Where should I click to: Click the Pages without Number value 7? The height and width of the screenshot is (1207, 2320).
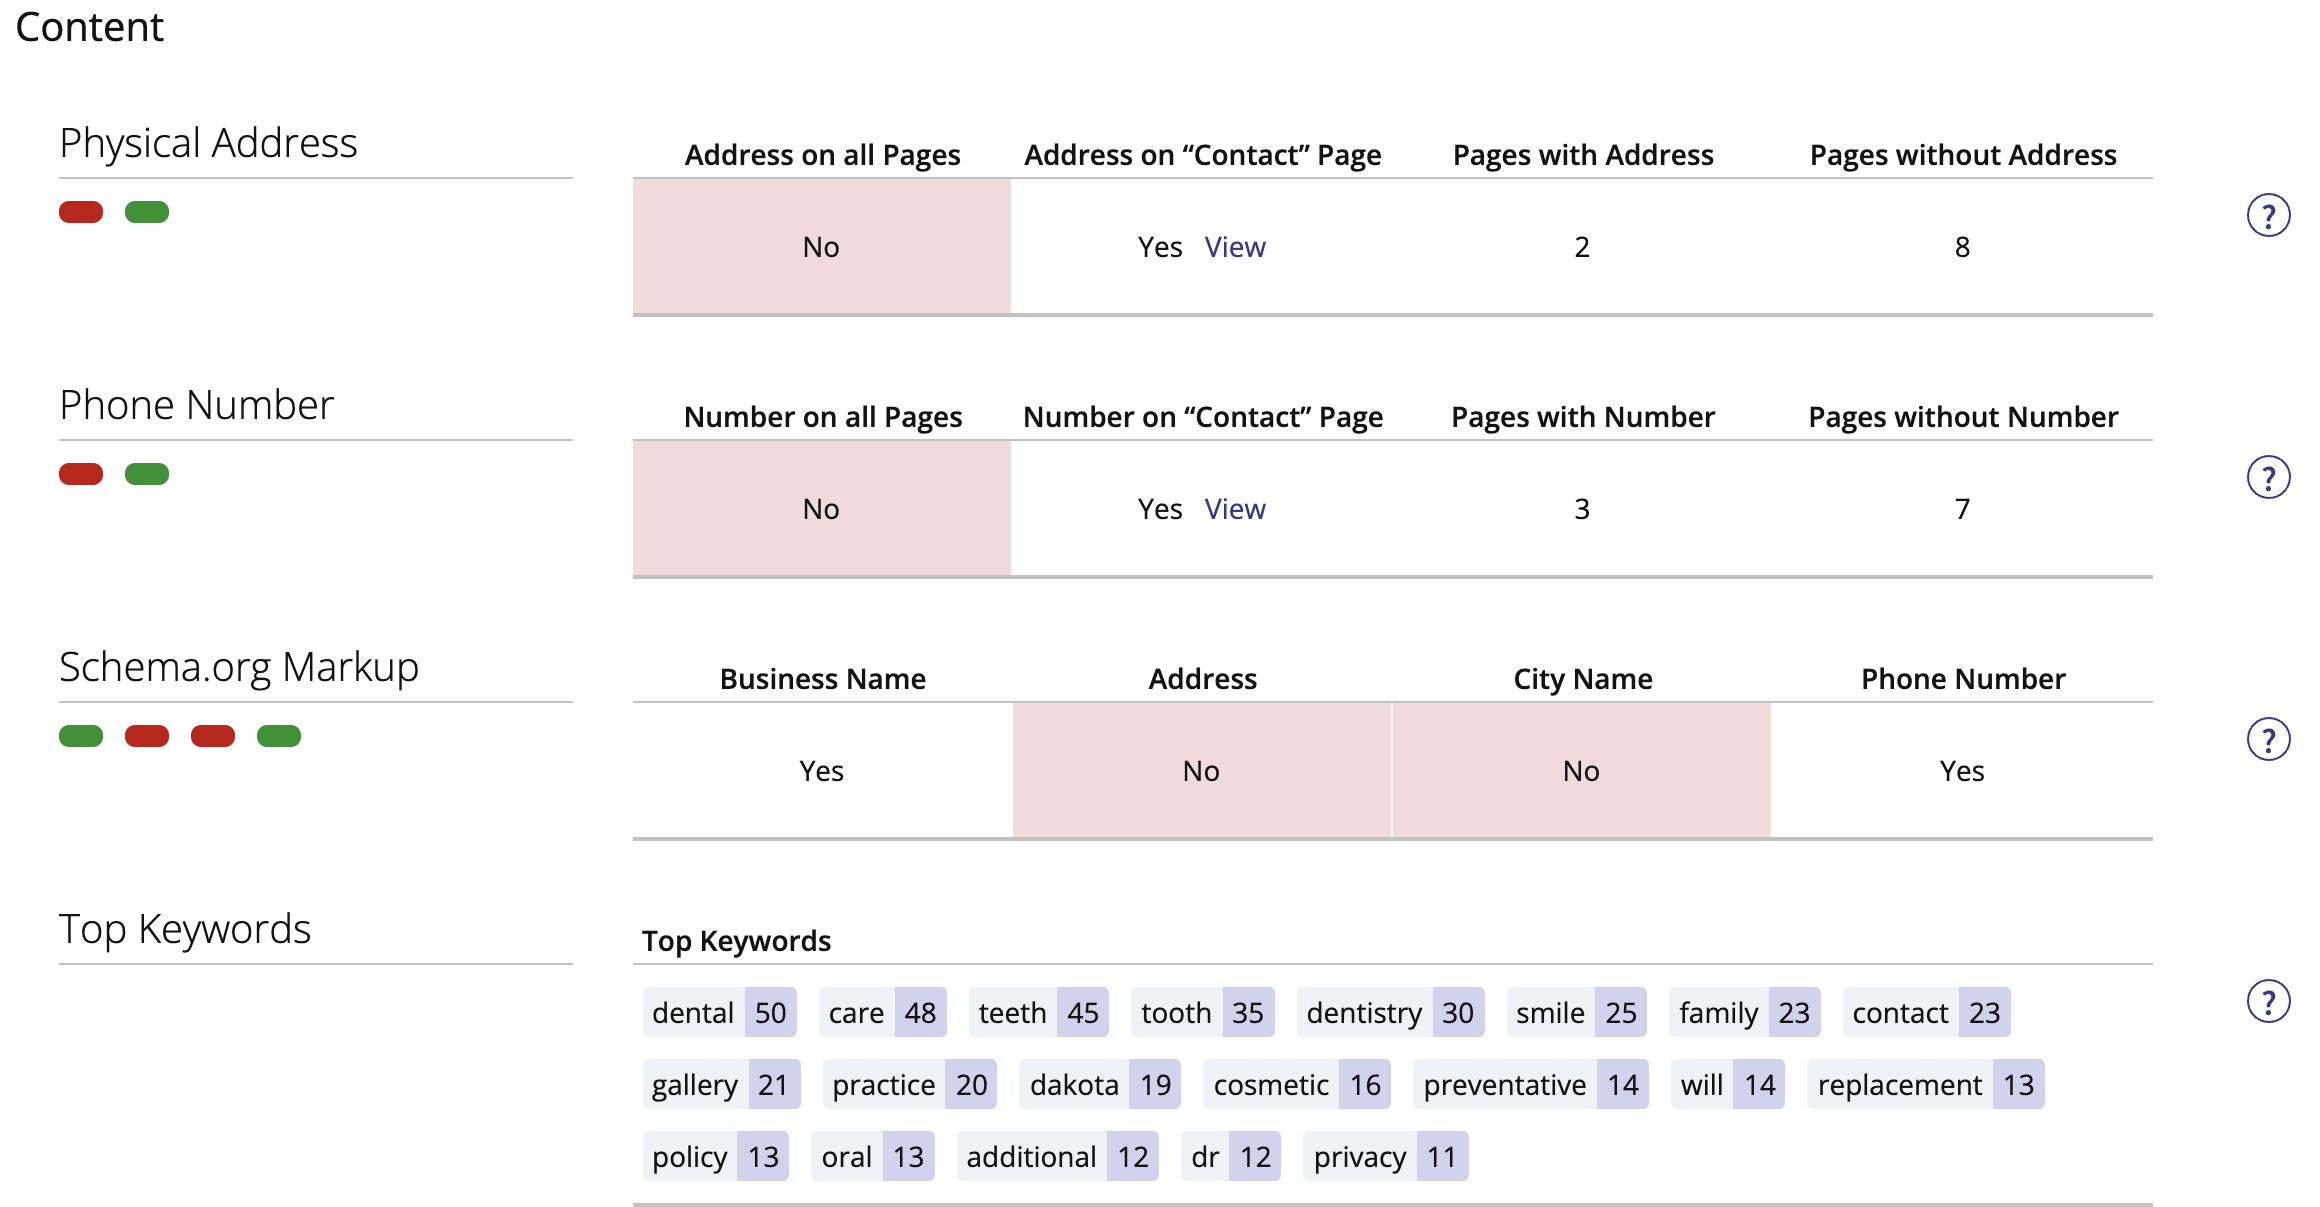[x=1962, y=509]
